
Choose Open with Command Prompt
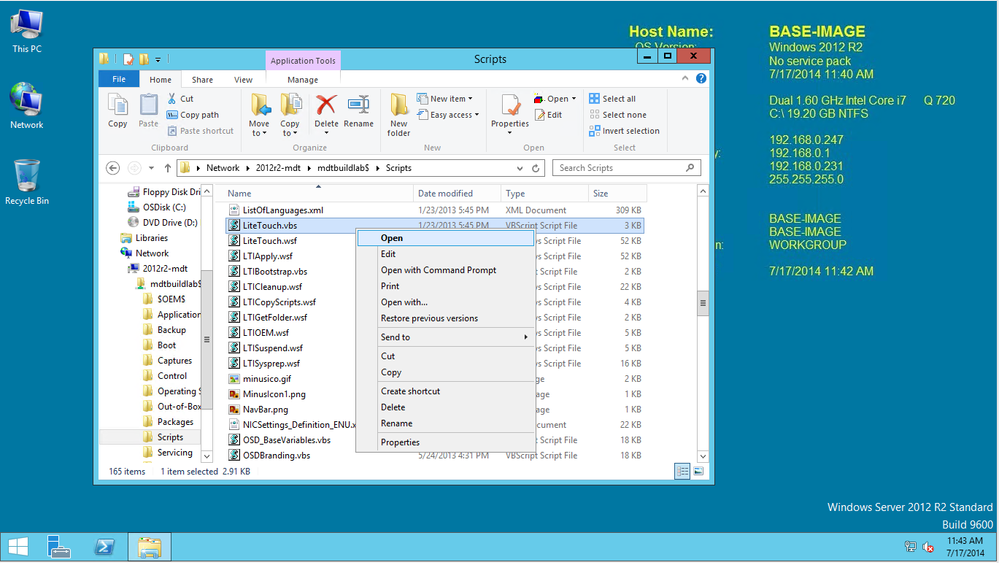pyautogui.click(x=445, y=270)
